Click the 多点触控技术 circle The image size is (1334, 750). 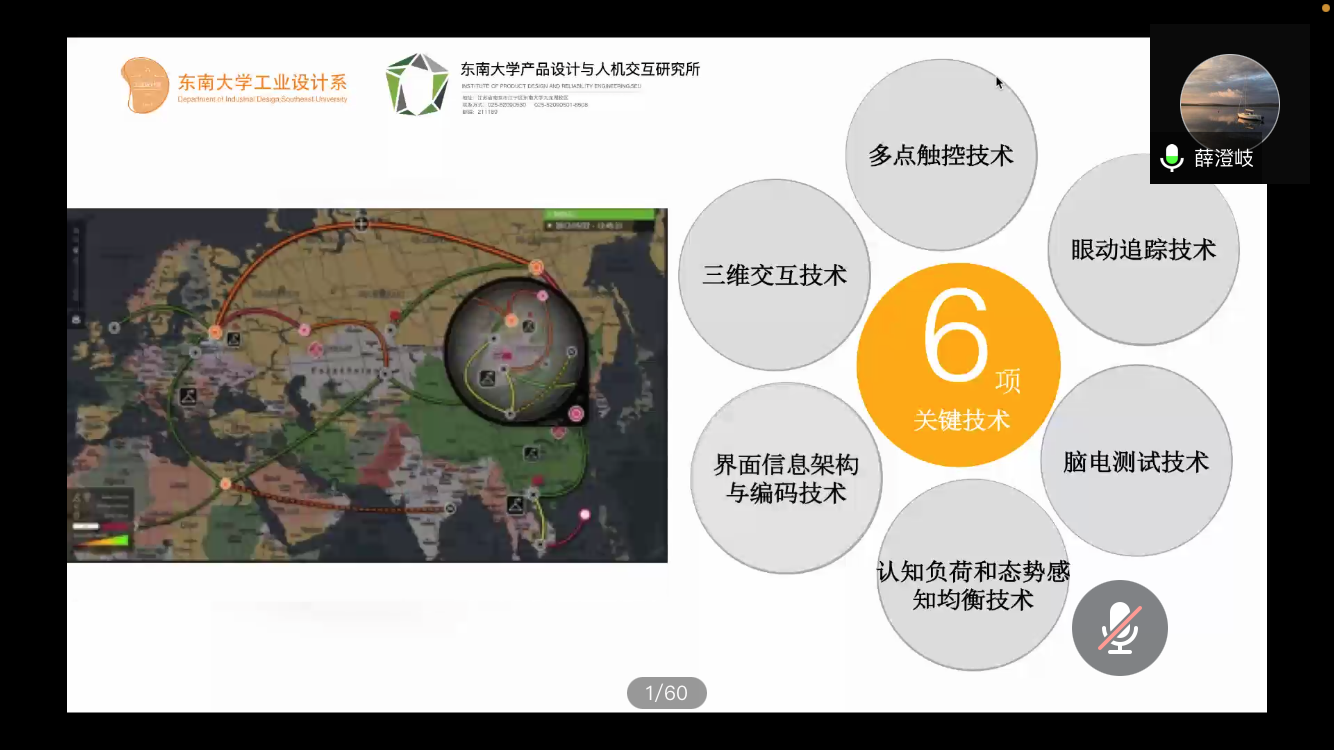pos(941,154)
